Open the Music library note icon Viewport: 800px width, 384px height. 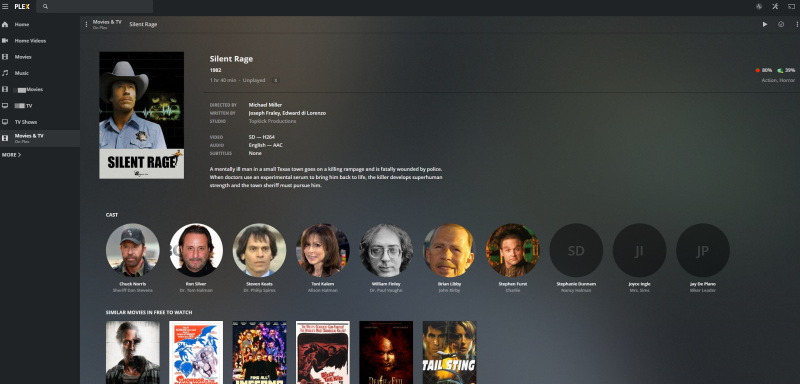click(5, 73)
